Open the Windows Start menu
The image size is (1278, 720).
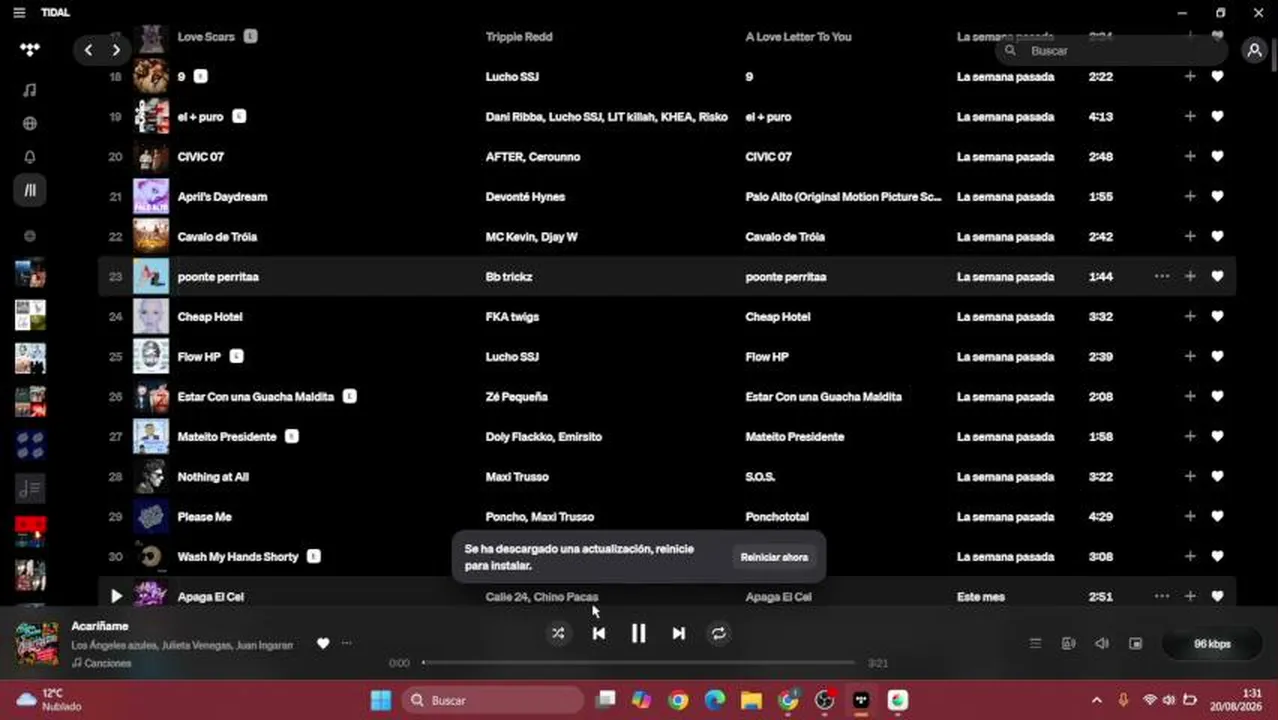[381, 700]
